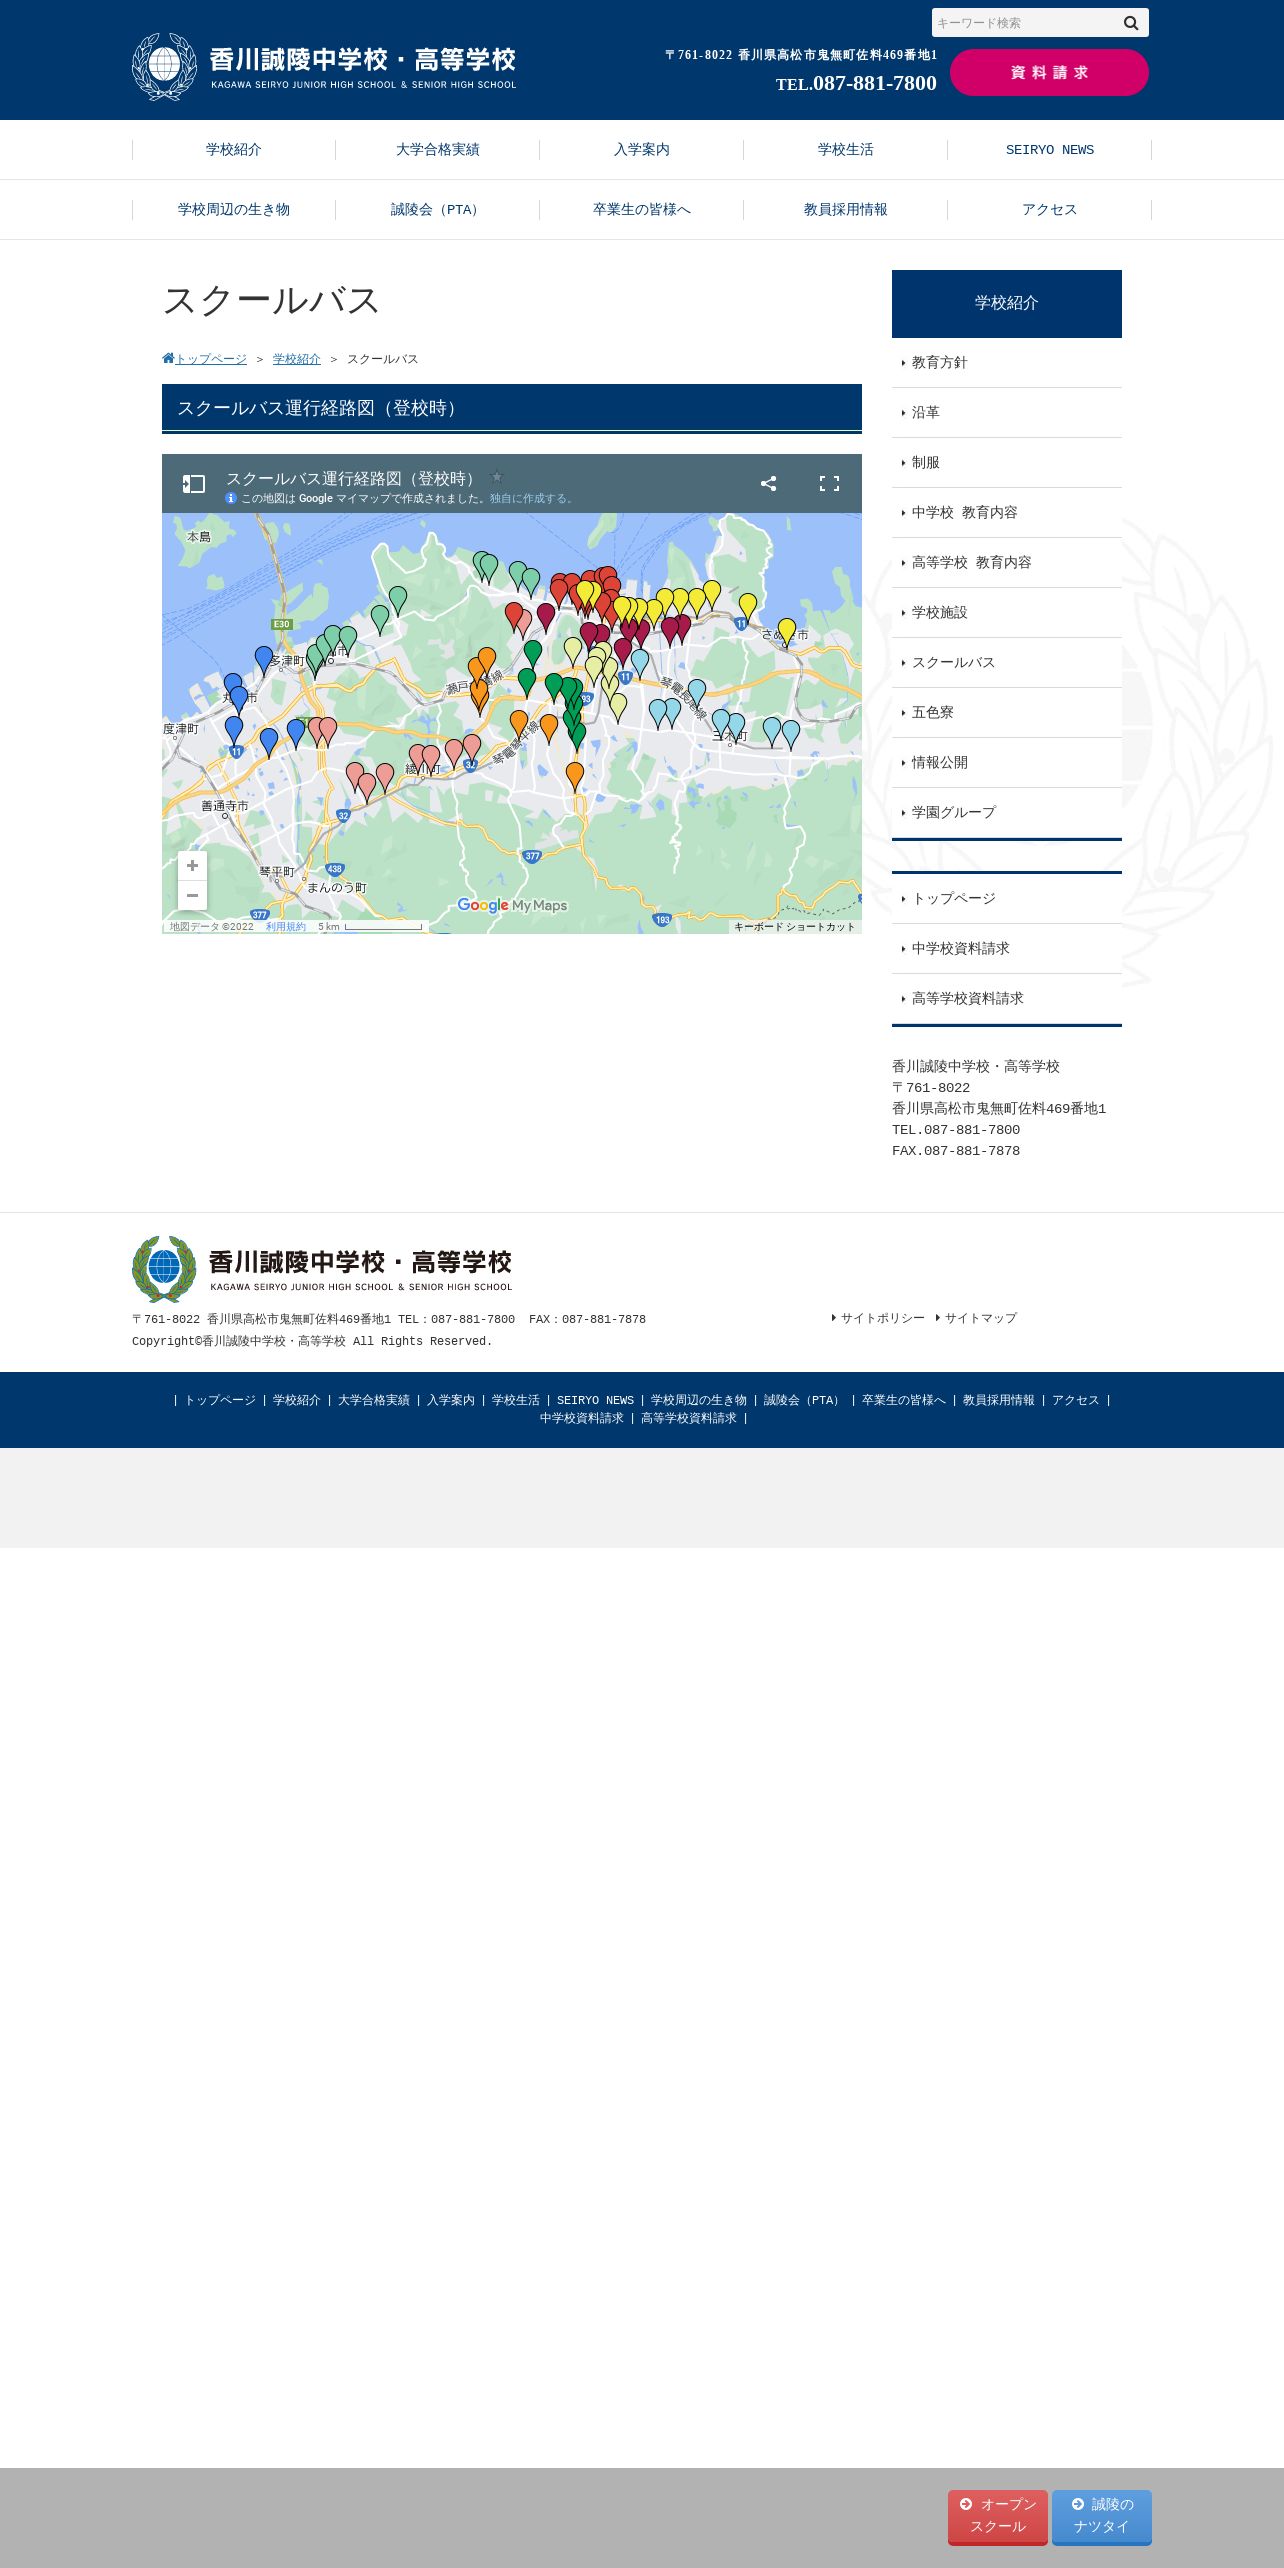Open 中学校資料請求 in the footer navigation
Image resolution: width=1284 pixels, height=2568 pixels.
pos(582,1418)
